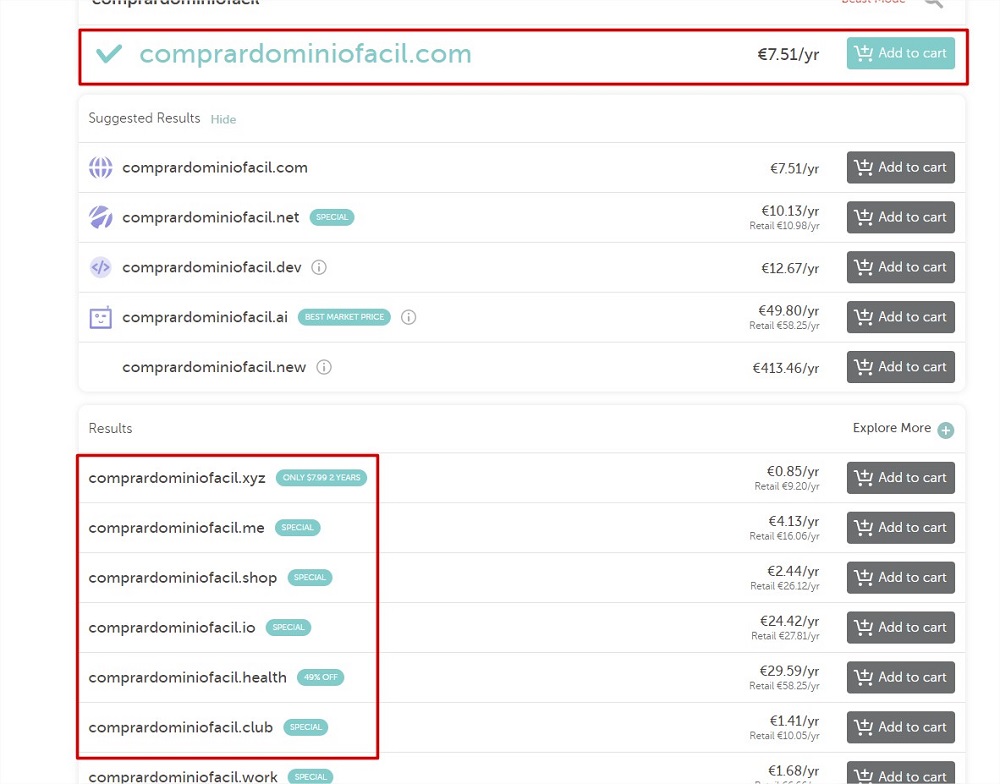Add comprardominiofacil.shop to cart
This screenshot has width=1000, height=784.
point(901,577)
